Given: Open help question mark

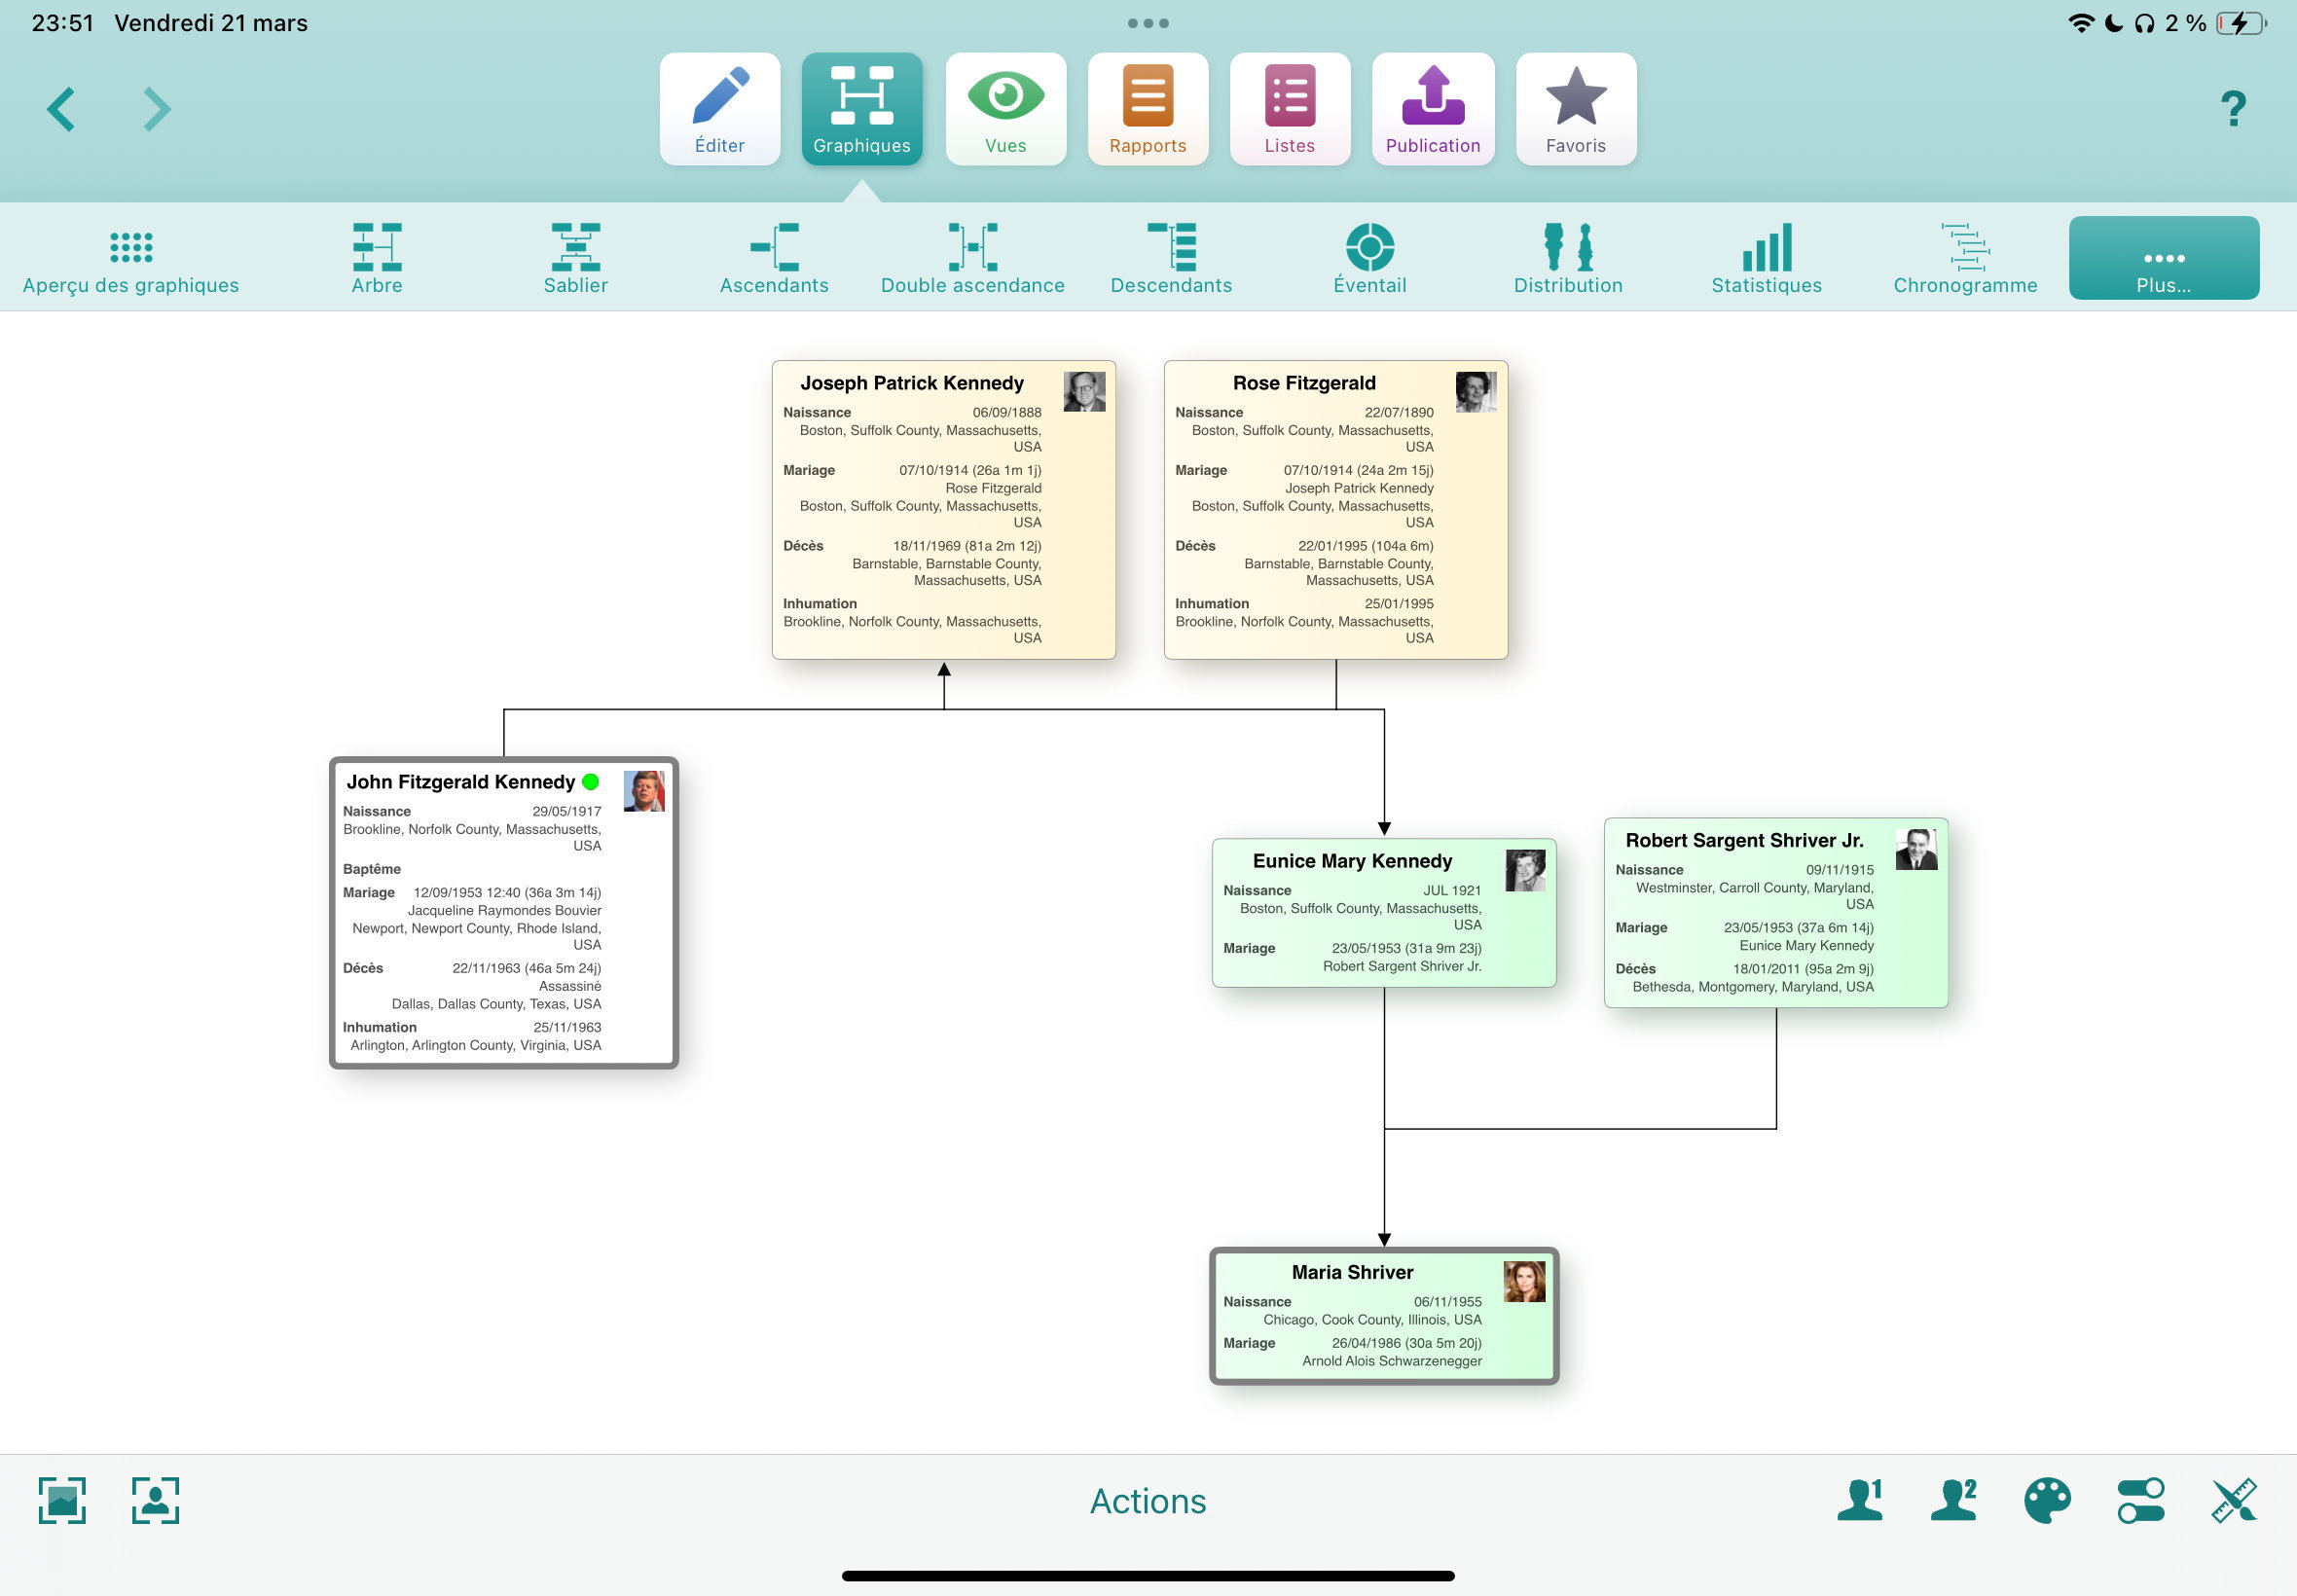Looking at the screenshot, I should 2233,108.
